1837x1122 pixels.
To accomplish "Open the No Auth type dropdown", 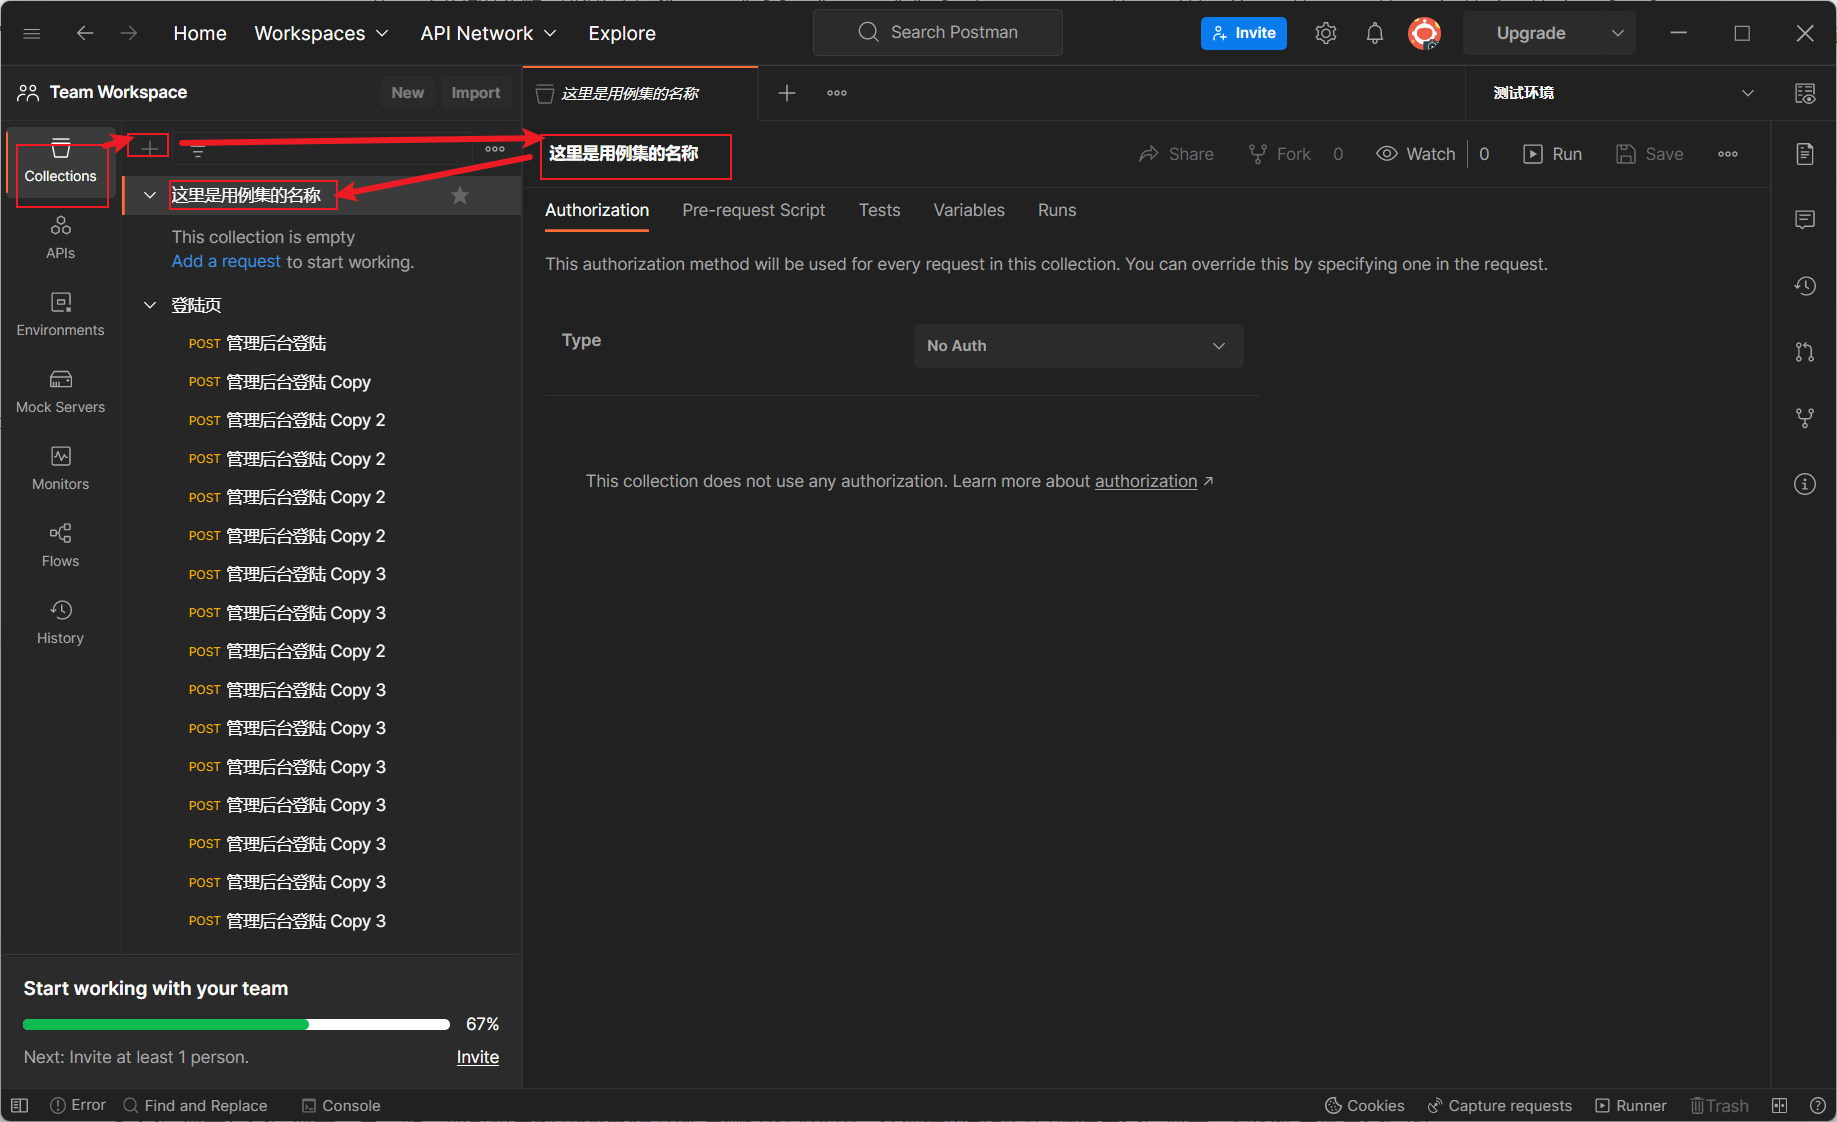I will 1078,346.
